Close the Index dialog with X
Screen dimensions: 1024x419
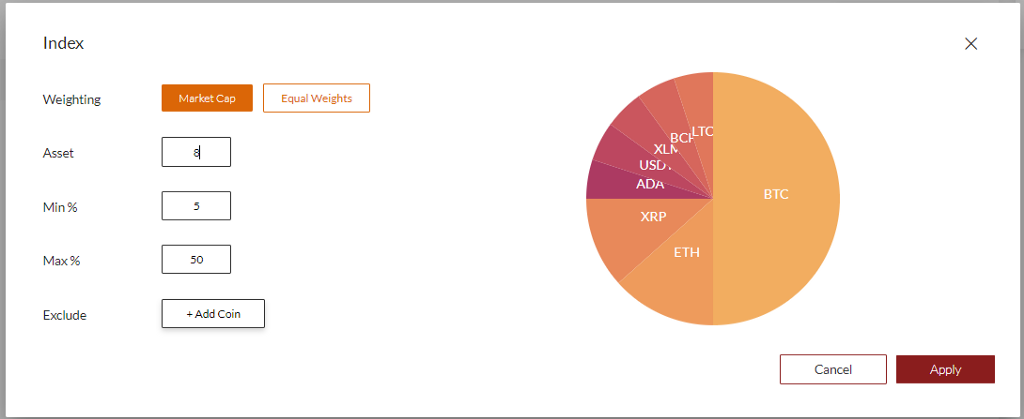970,44
